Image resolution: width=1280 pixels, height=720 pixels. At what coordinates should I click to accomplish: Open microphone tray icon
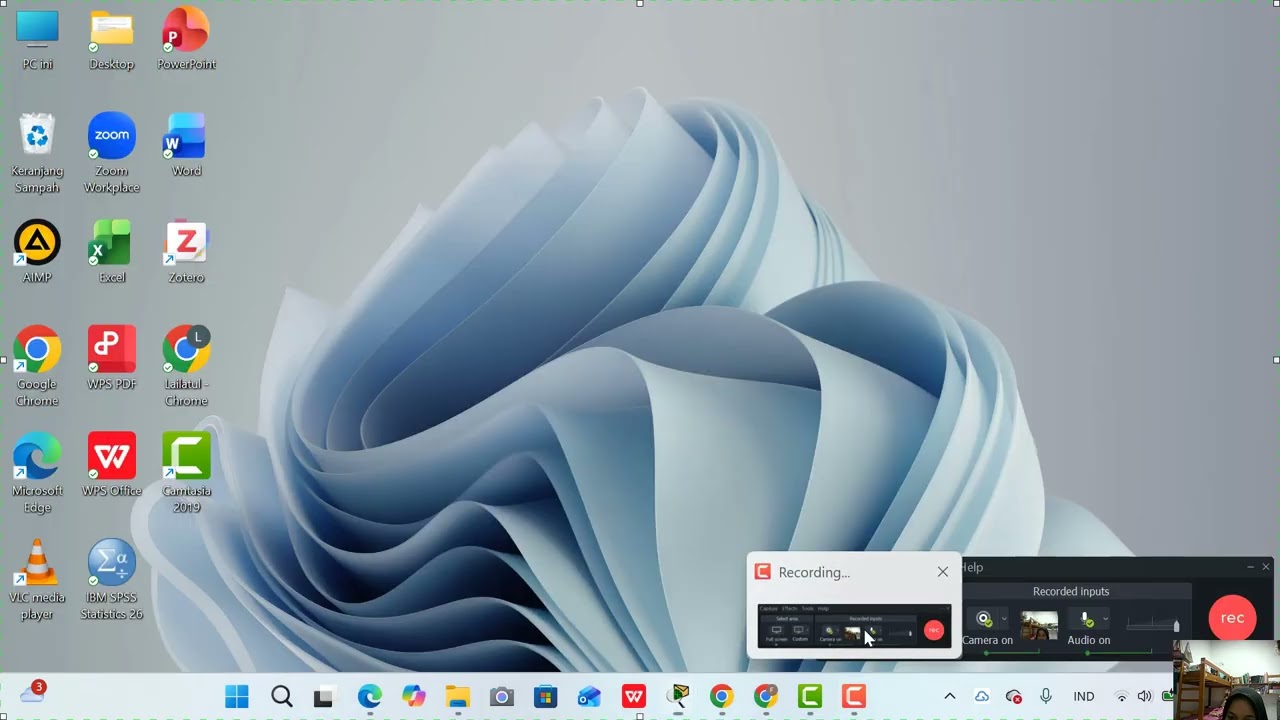coord(1046,697)
